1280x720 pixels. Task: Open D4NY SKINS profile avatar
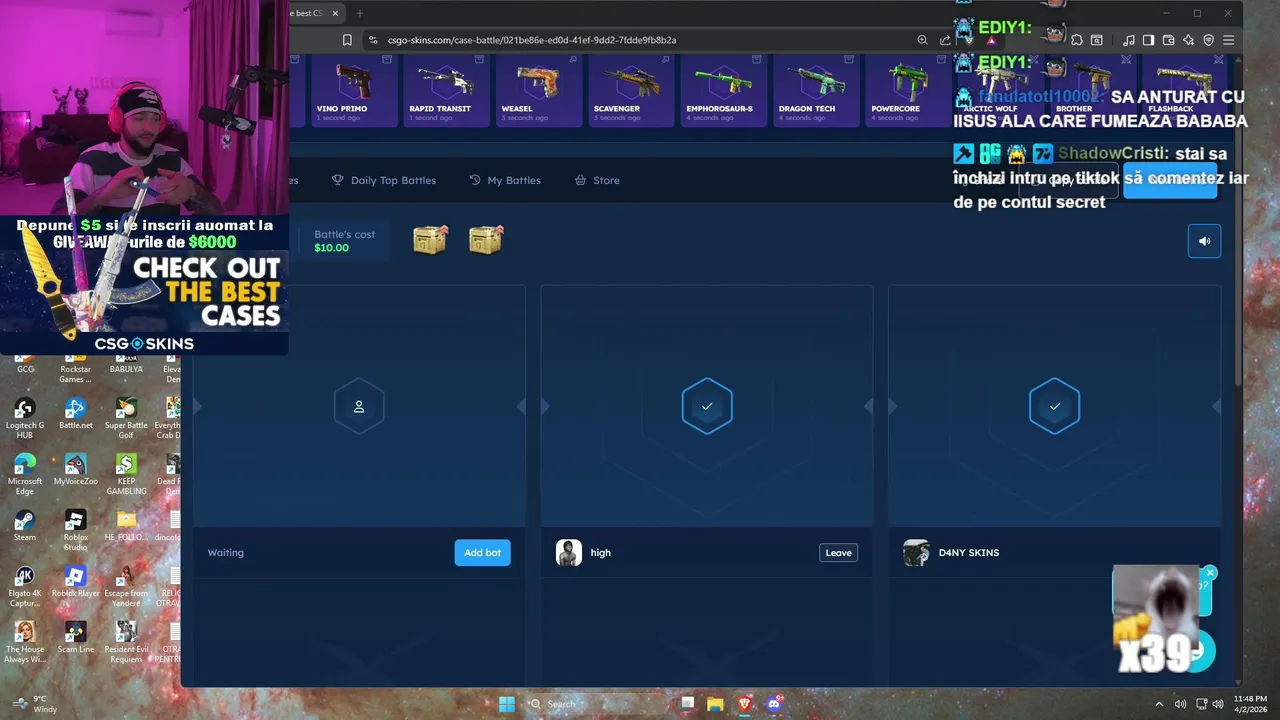[916, 553]
